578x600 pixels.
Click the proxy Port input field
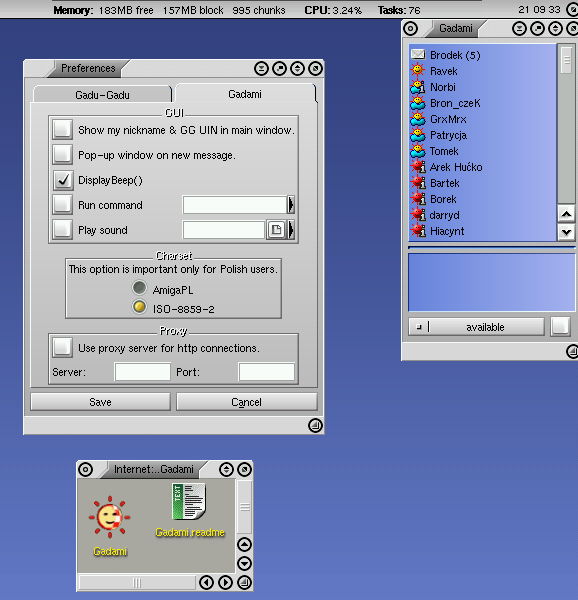(267, 372)
